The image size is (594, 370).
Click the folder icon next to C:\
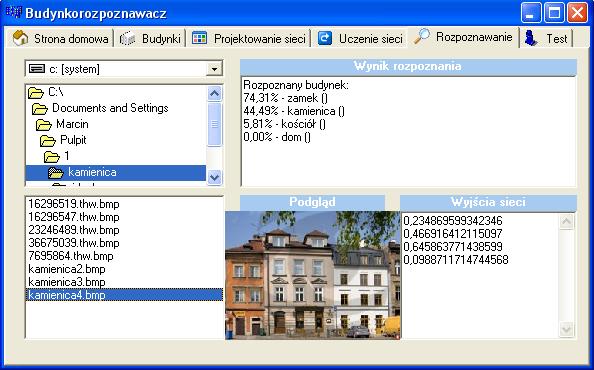tap(36, 92)
